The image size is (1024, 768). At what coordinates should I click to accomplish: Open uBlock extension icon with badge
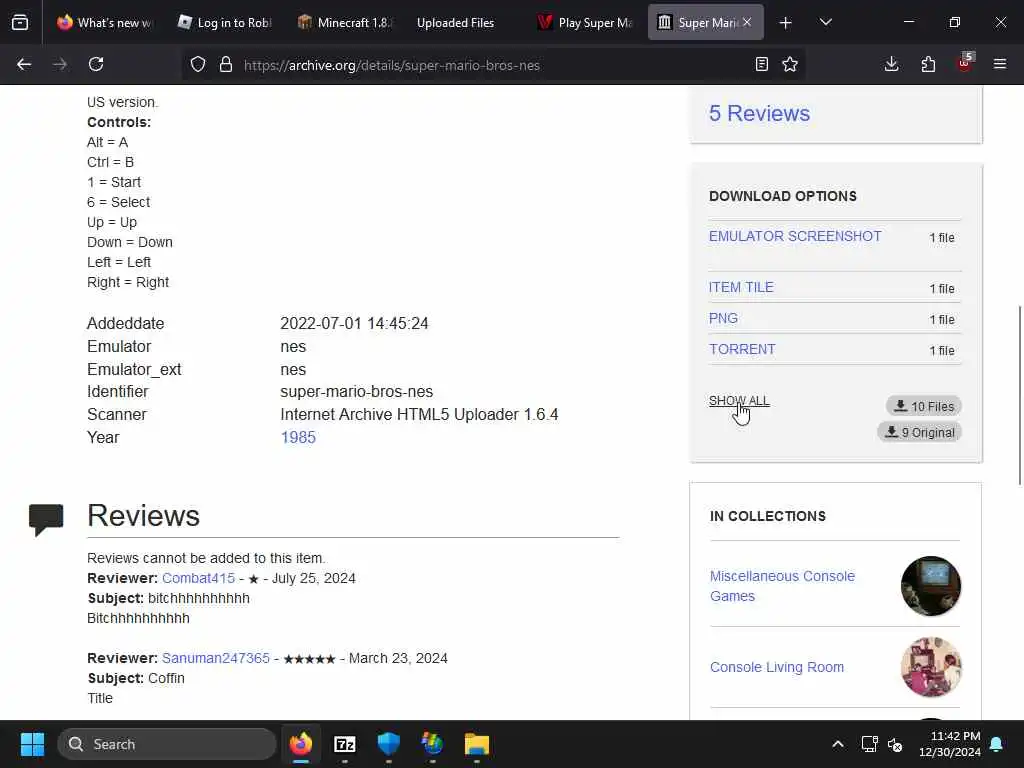click(965, 63)
